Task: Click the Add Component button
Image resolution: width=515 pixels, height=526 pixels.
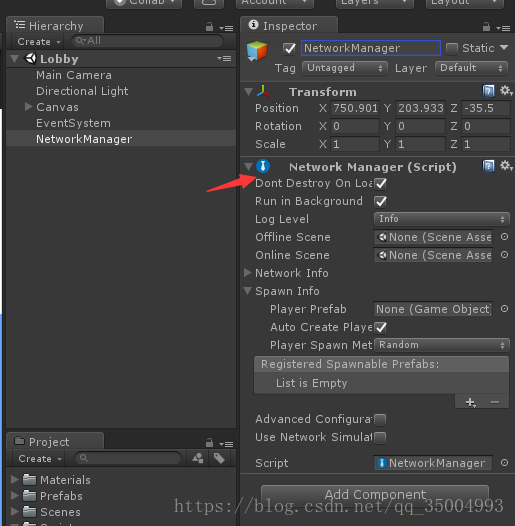Action: tap(375, 494)
